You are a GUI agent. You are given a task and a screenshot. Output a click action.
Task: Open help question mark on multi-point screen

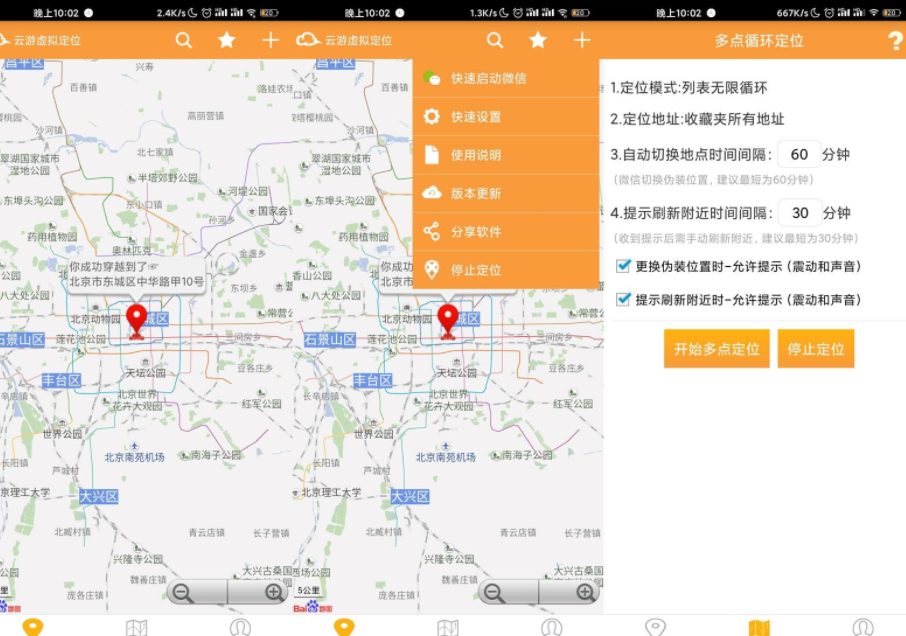click(895, 40)
